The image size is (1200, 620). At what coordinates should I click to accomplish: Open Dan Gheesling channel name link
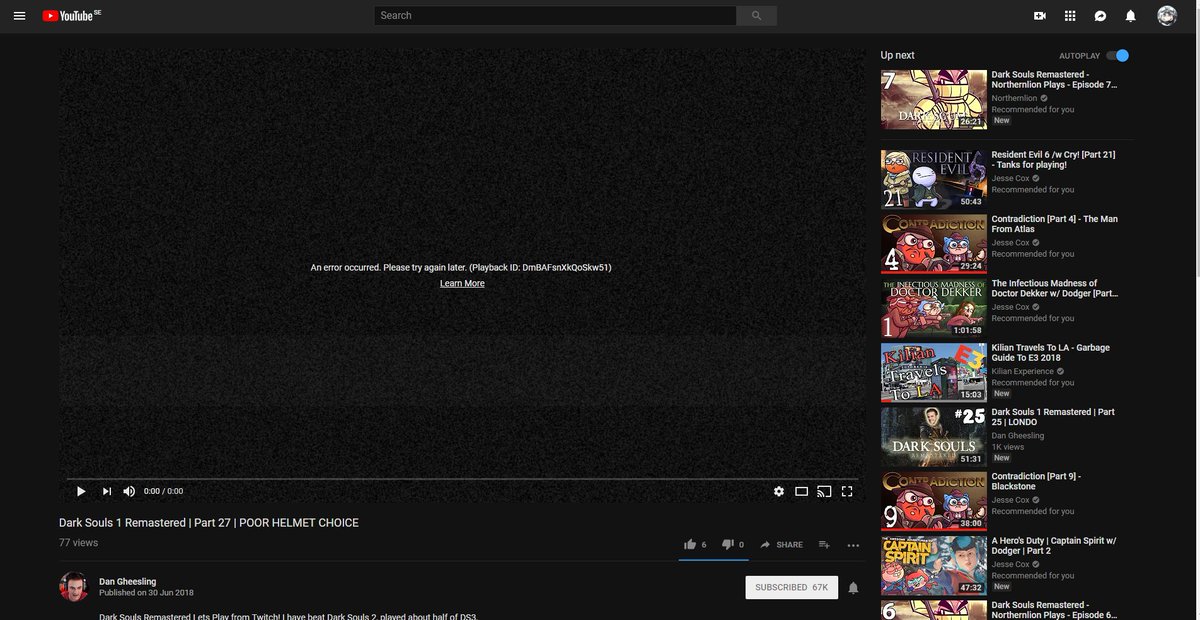coord(127,582)
